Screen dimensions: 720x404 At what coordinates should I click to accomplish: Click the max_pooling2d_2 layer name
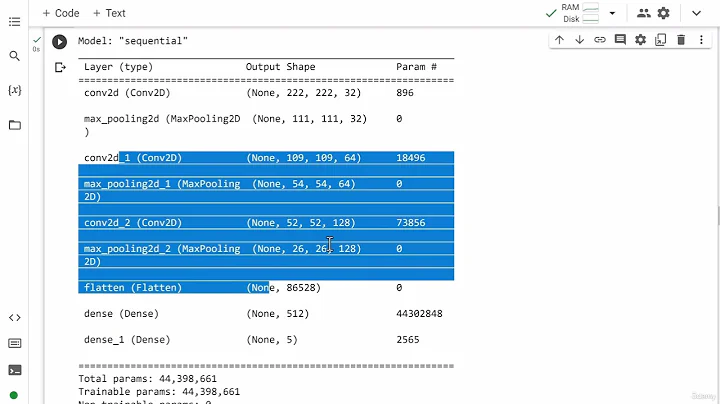coord(162,249)
